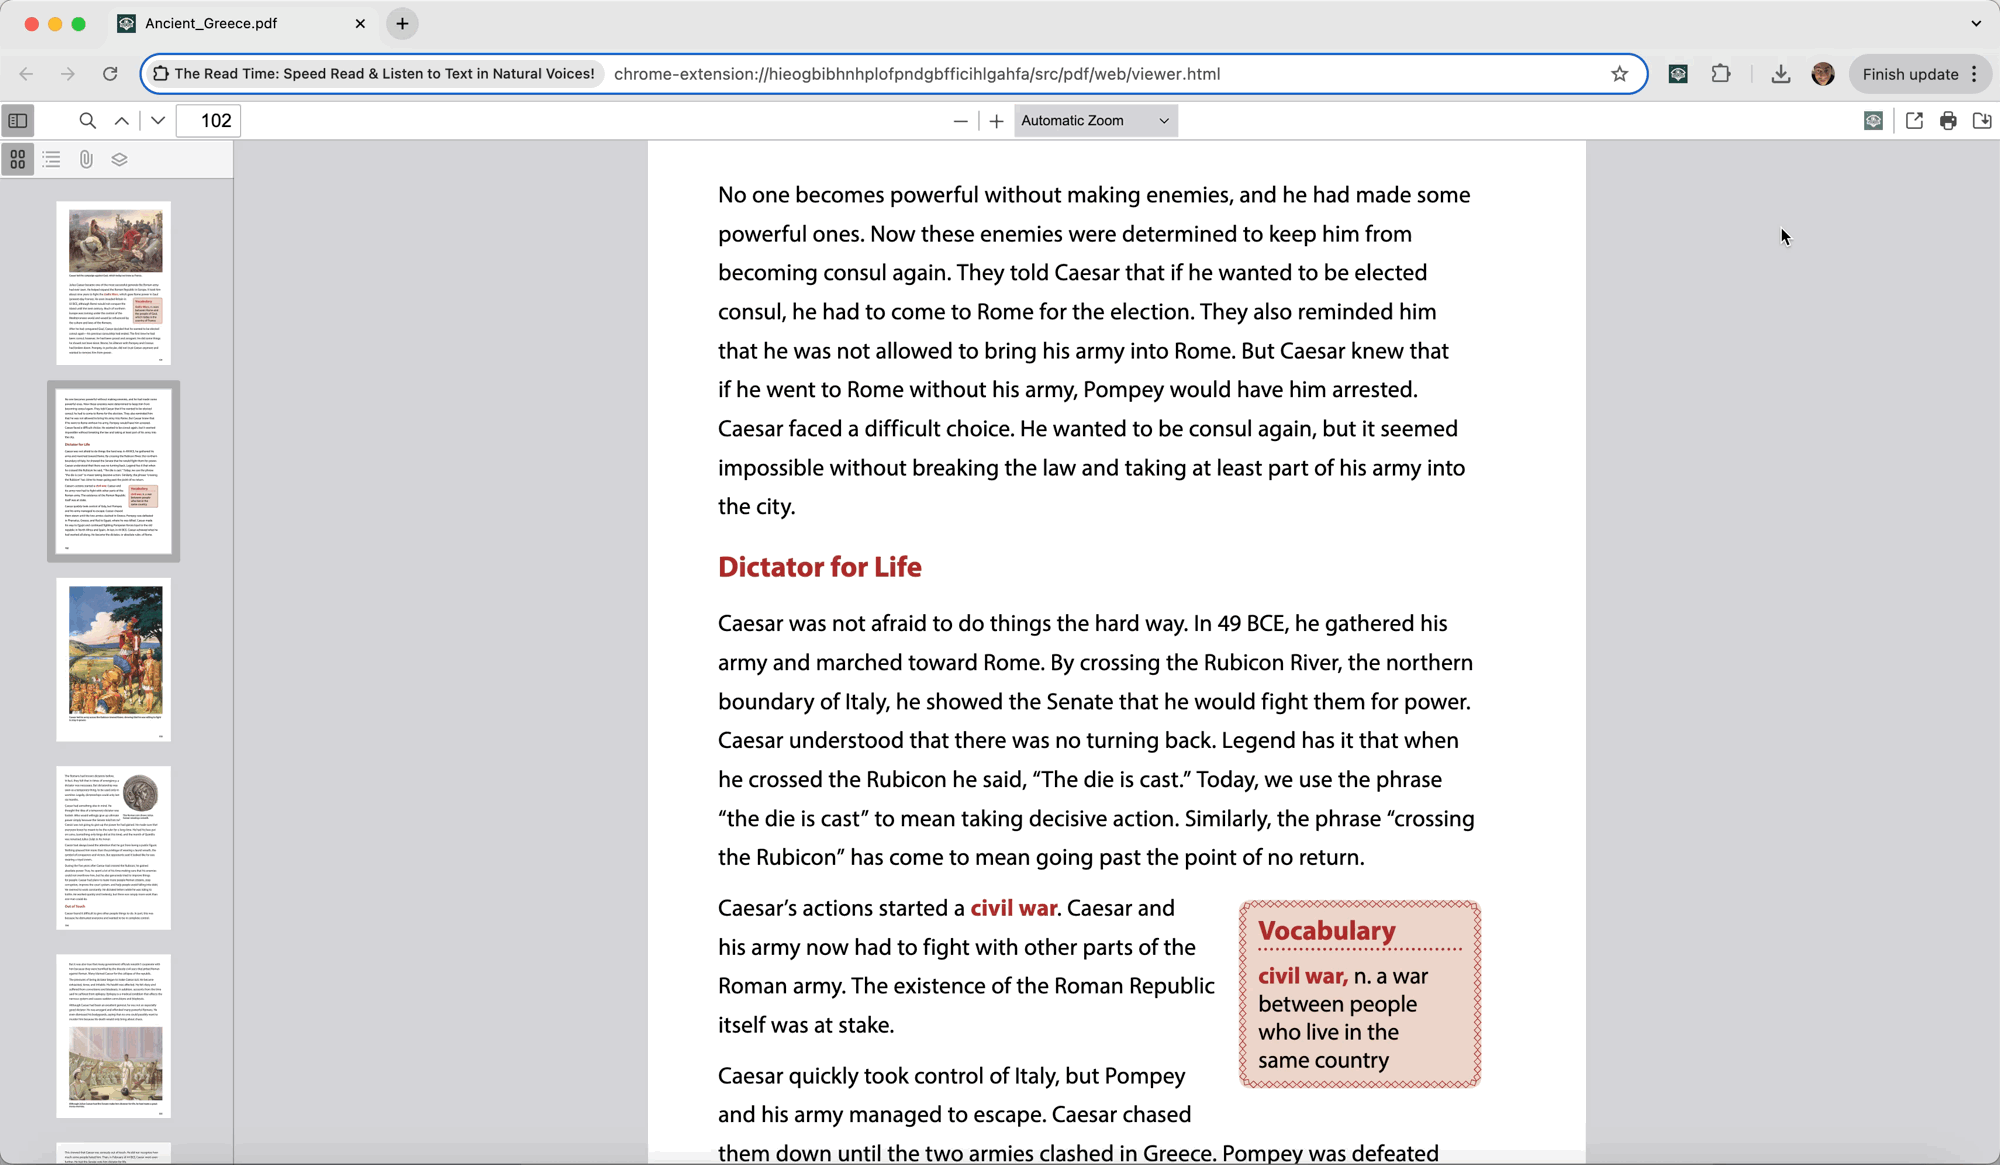Click the Read Time icon in PDF toolbar

(1873, 121)
